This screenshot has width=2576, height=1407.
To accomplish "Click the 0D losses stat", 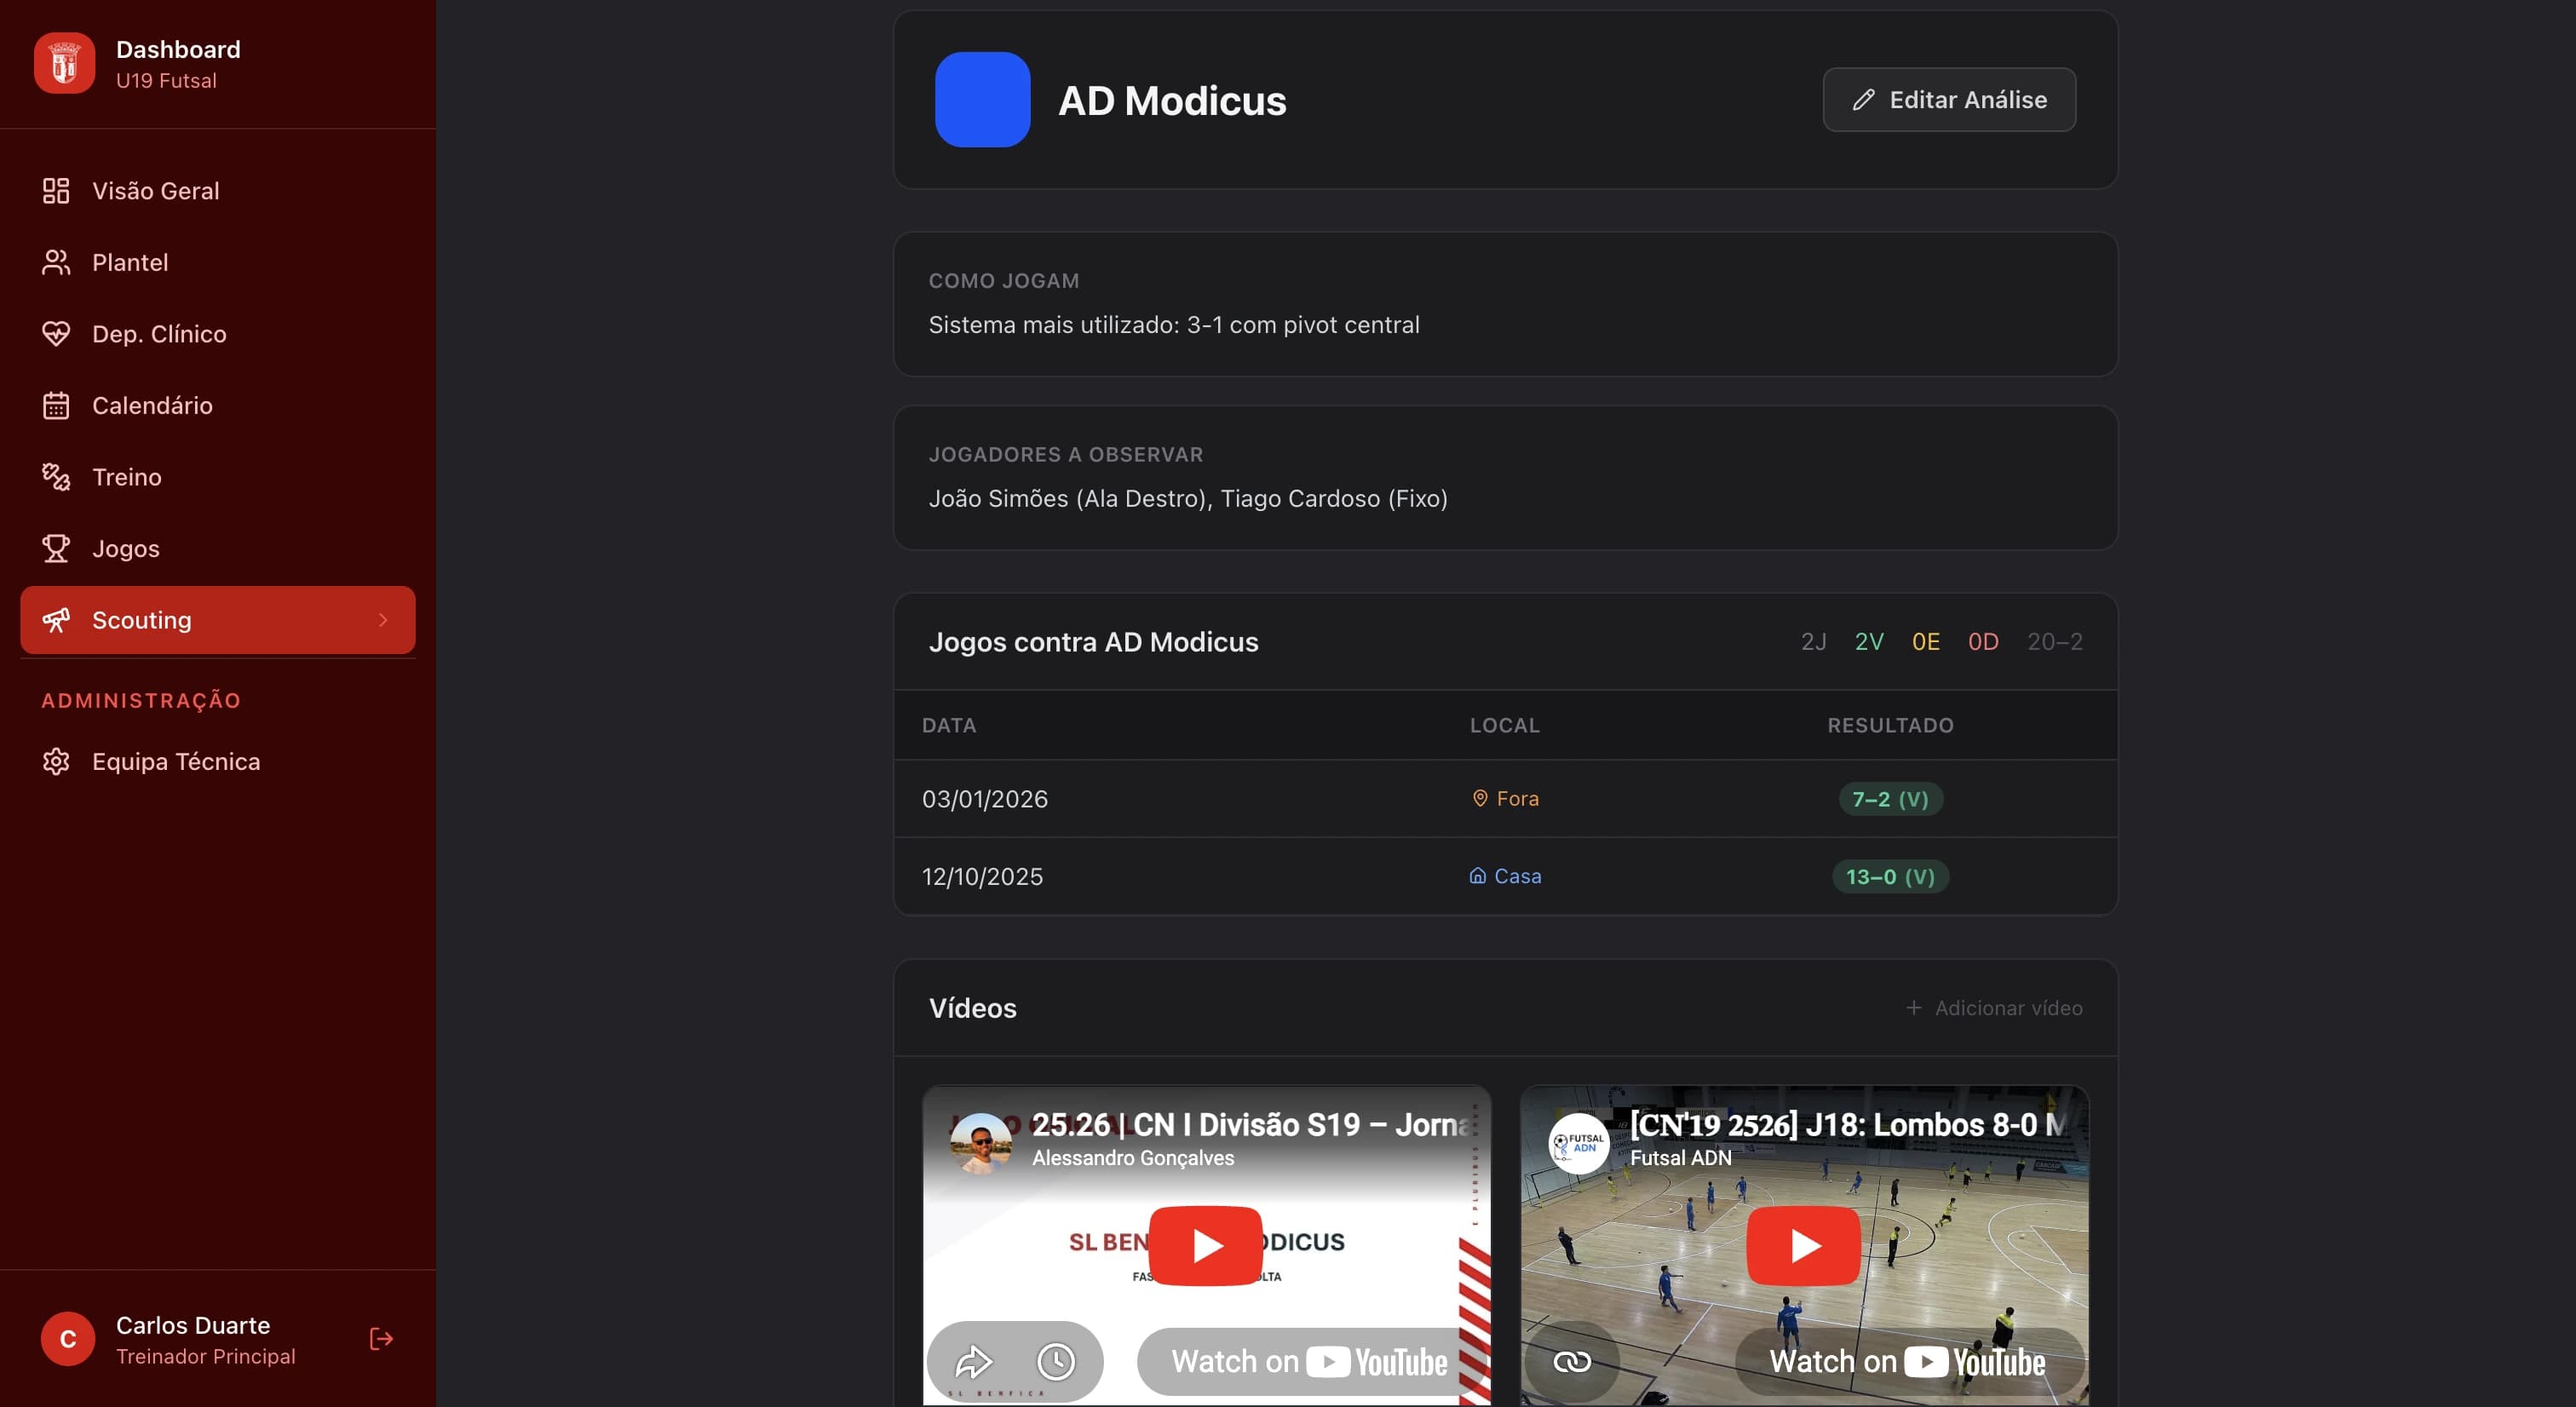I will pos(1983,641).
